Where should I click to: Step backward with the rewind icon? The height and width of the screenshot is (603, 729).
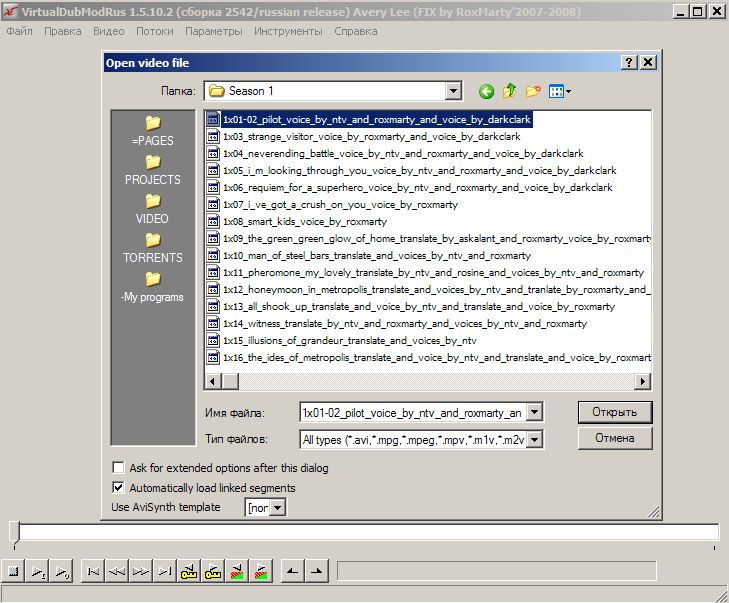tap(117, 571)
